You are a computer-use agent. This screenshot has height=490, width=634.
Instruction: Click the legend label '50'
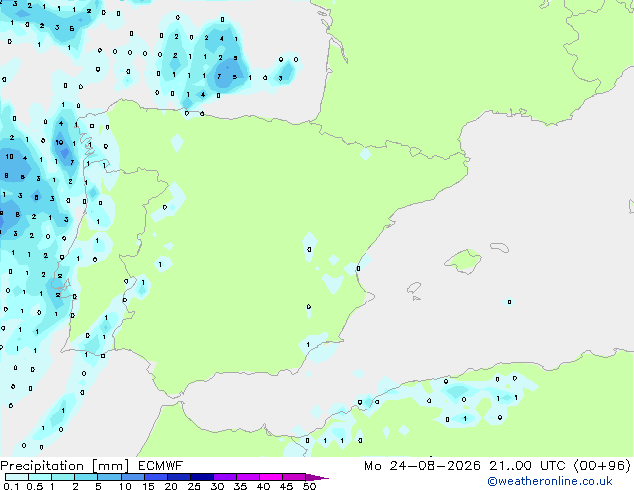click(x=309, y=486)
